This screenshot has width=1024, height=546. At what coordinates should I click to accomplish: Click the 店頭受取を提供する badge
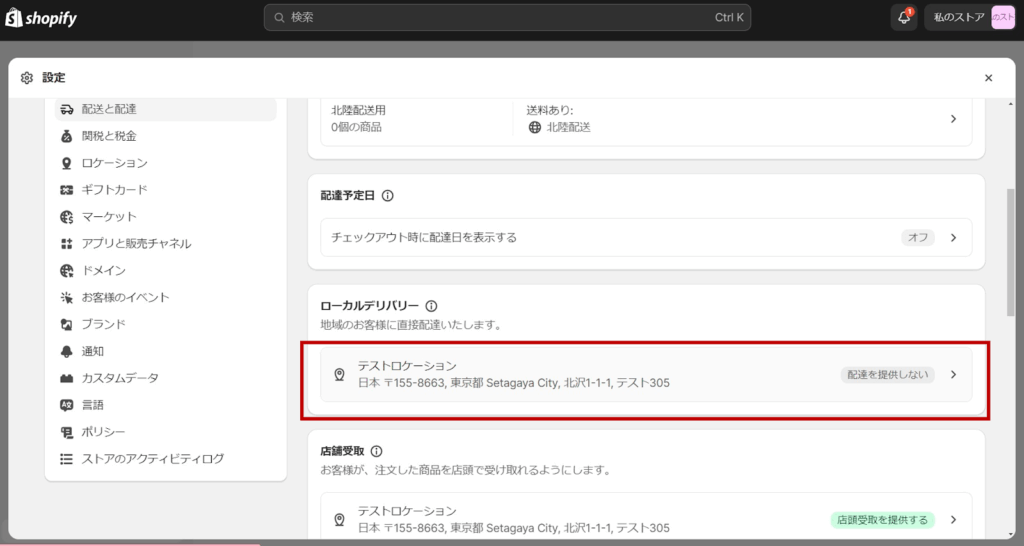coord(882,520)
